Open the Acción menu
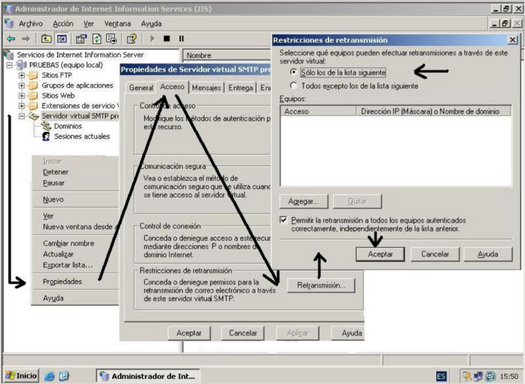This screenshot has width=525, height=384. [63, 24]
